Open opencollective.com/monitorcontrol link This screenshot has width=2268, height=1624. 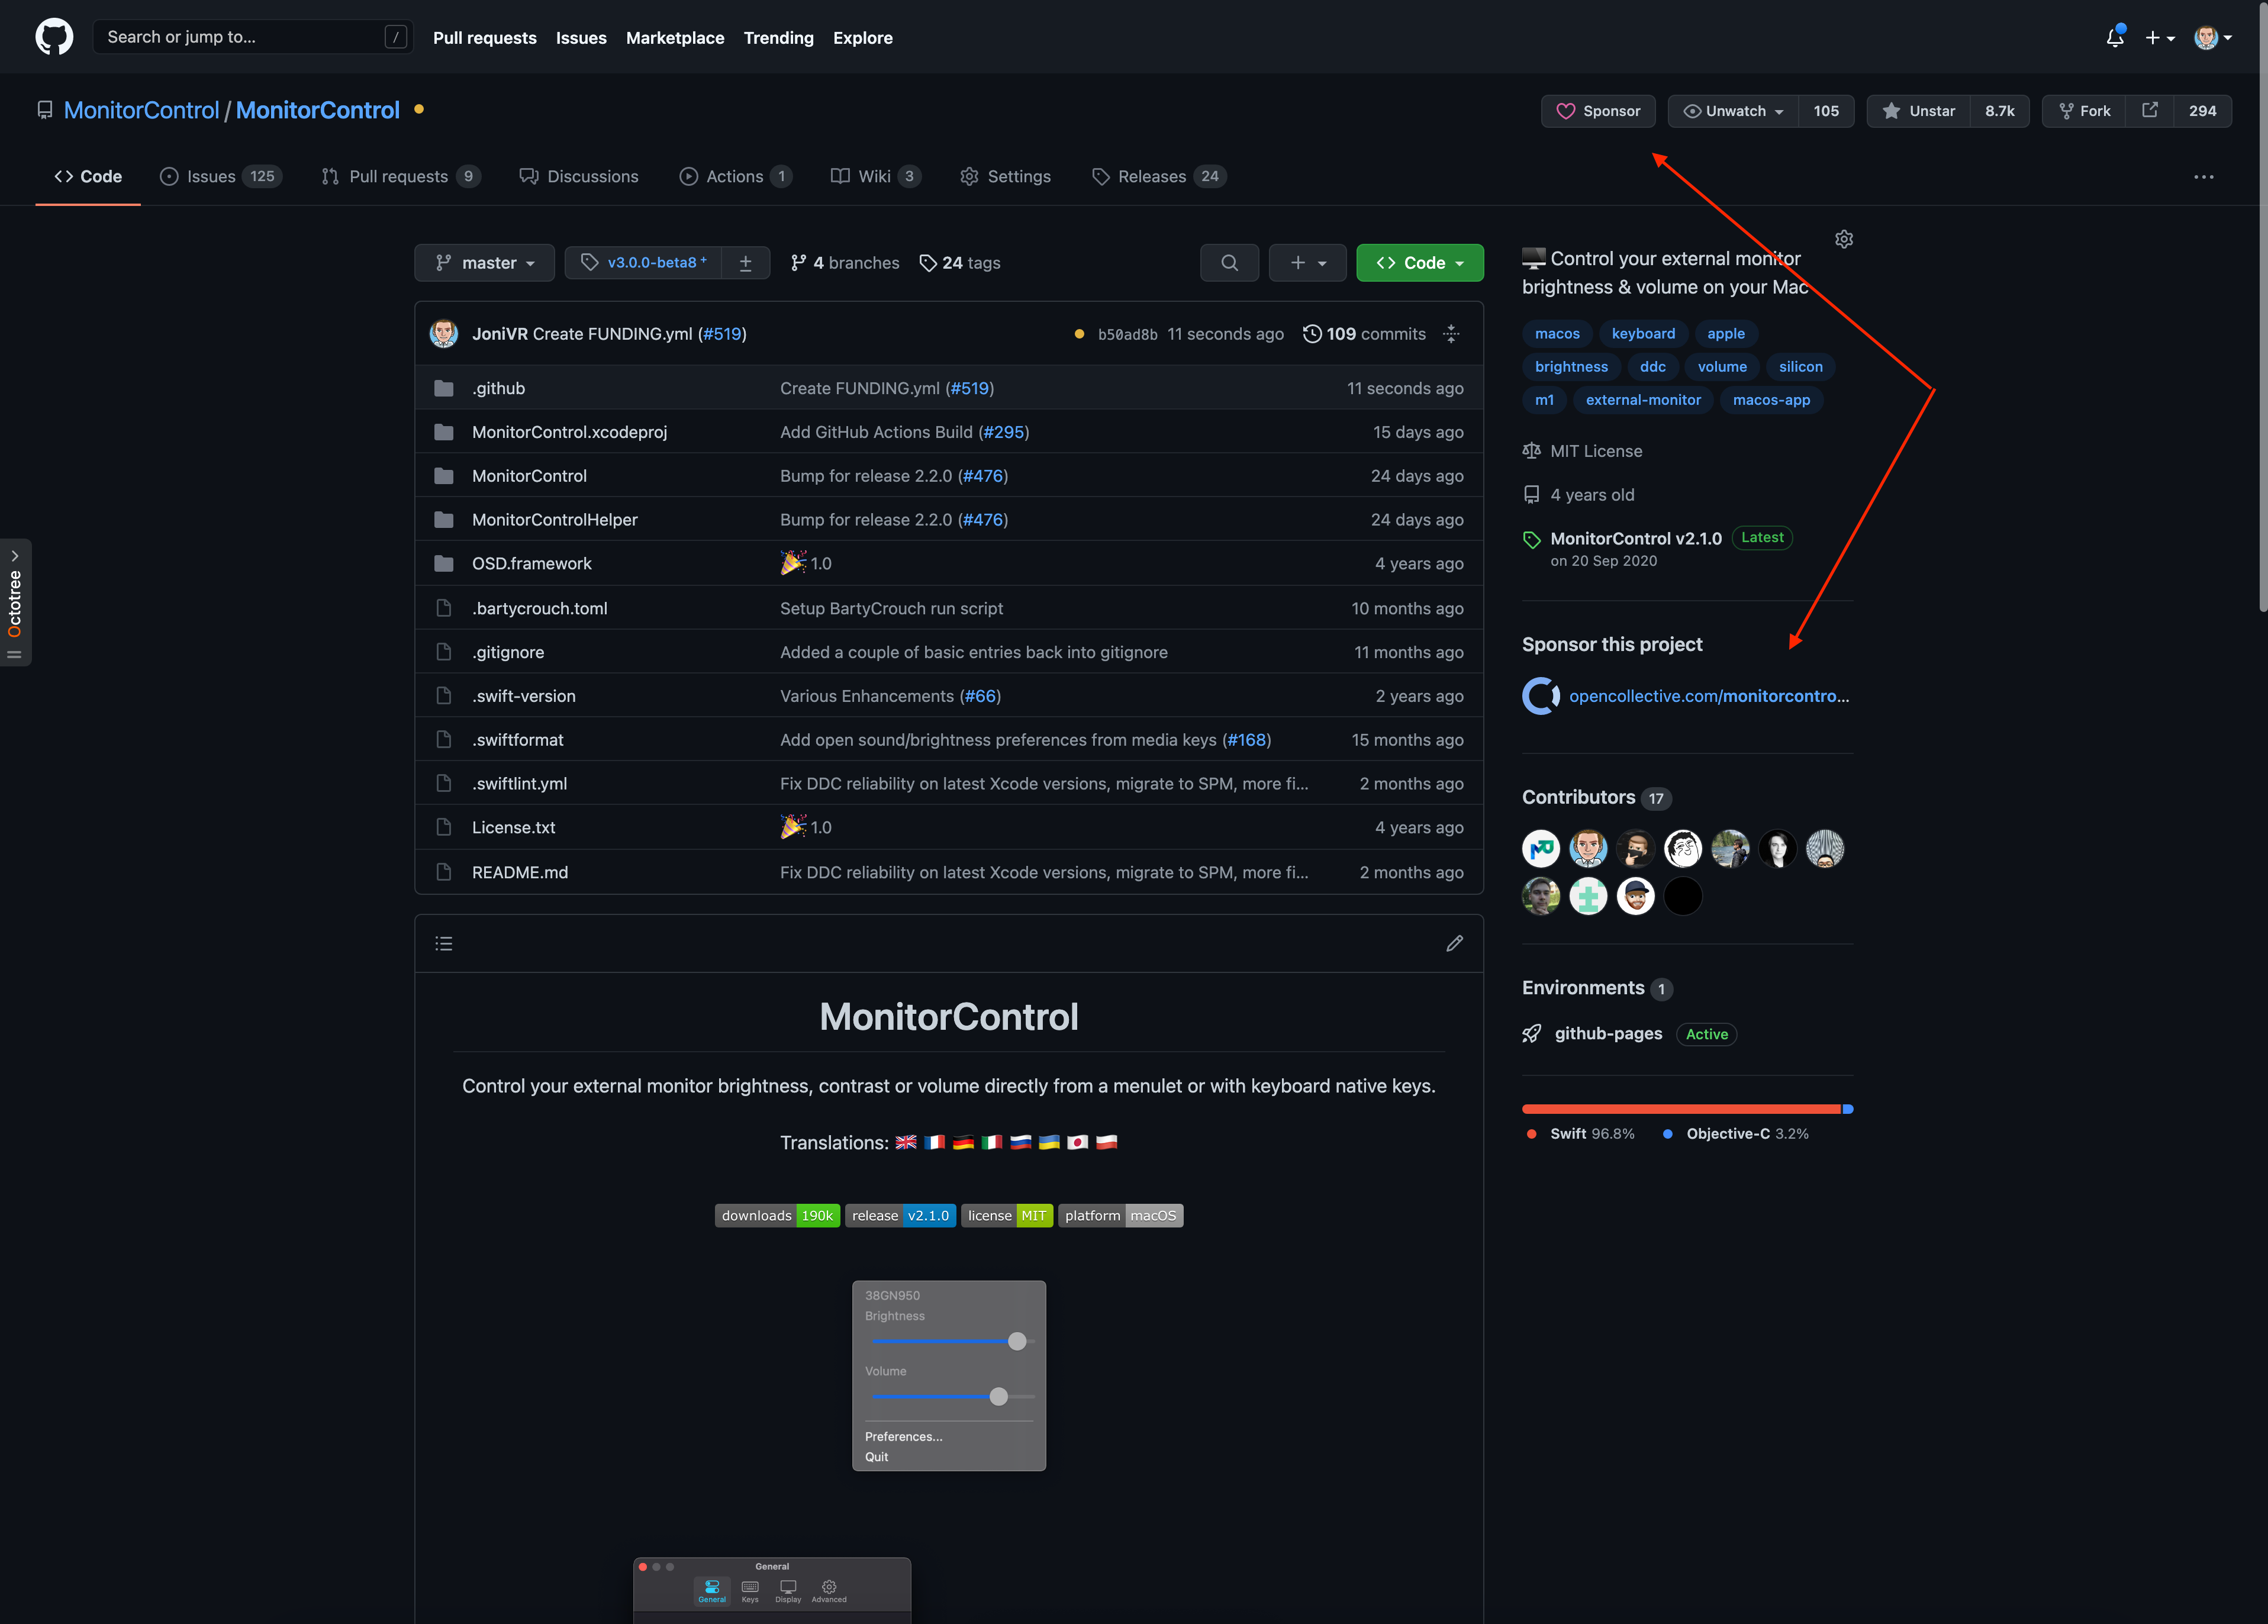coord(1710,695)
